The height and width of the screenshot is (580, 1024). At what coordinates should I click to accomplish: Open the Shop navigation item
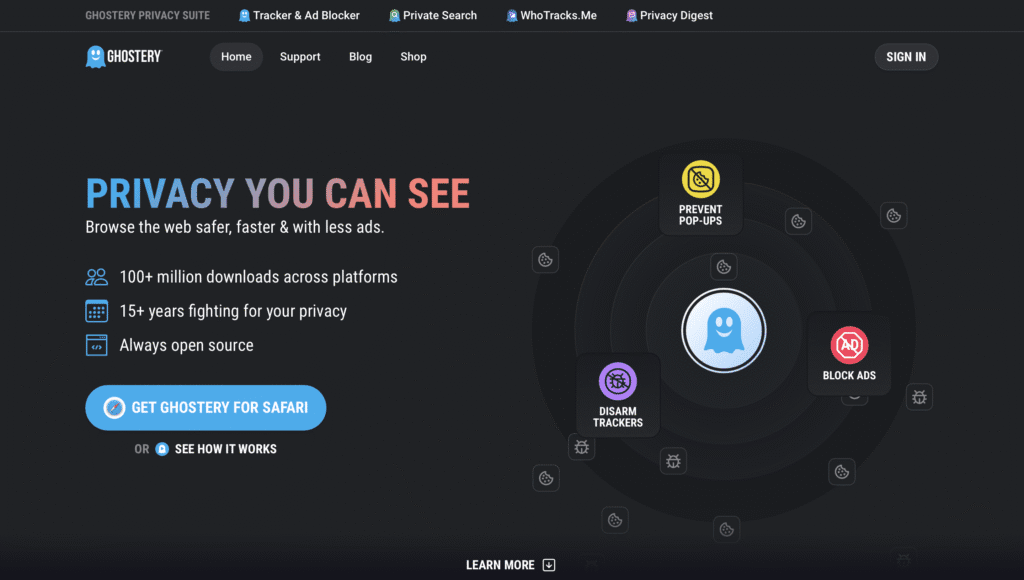tap(413, 57)
